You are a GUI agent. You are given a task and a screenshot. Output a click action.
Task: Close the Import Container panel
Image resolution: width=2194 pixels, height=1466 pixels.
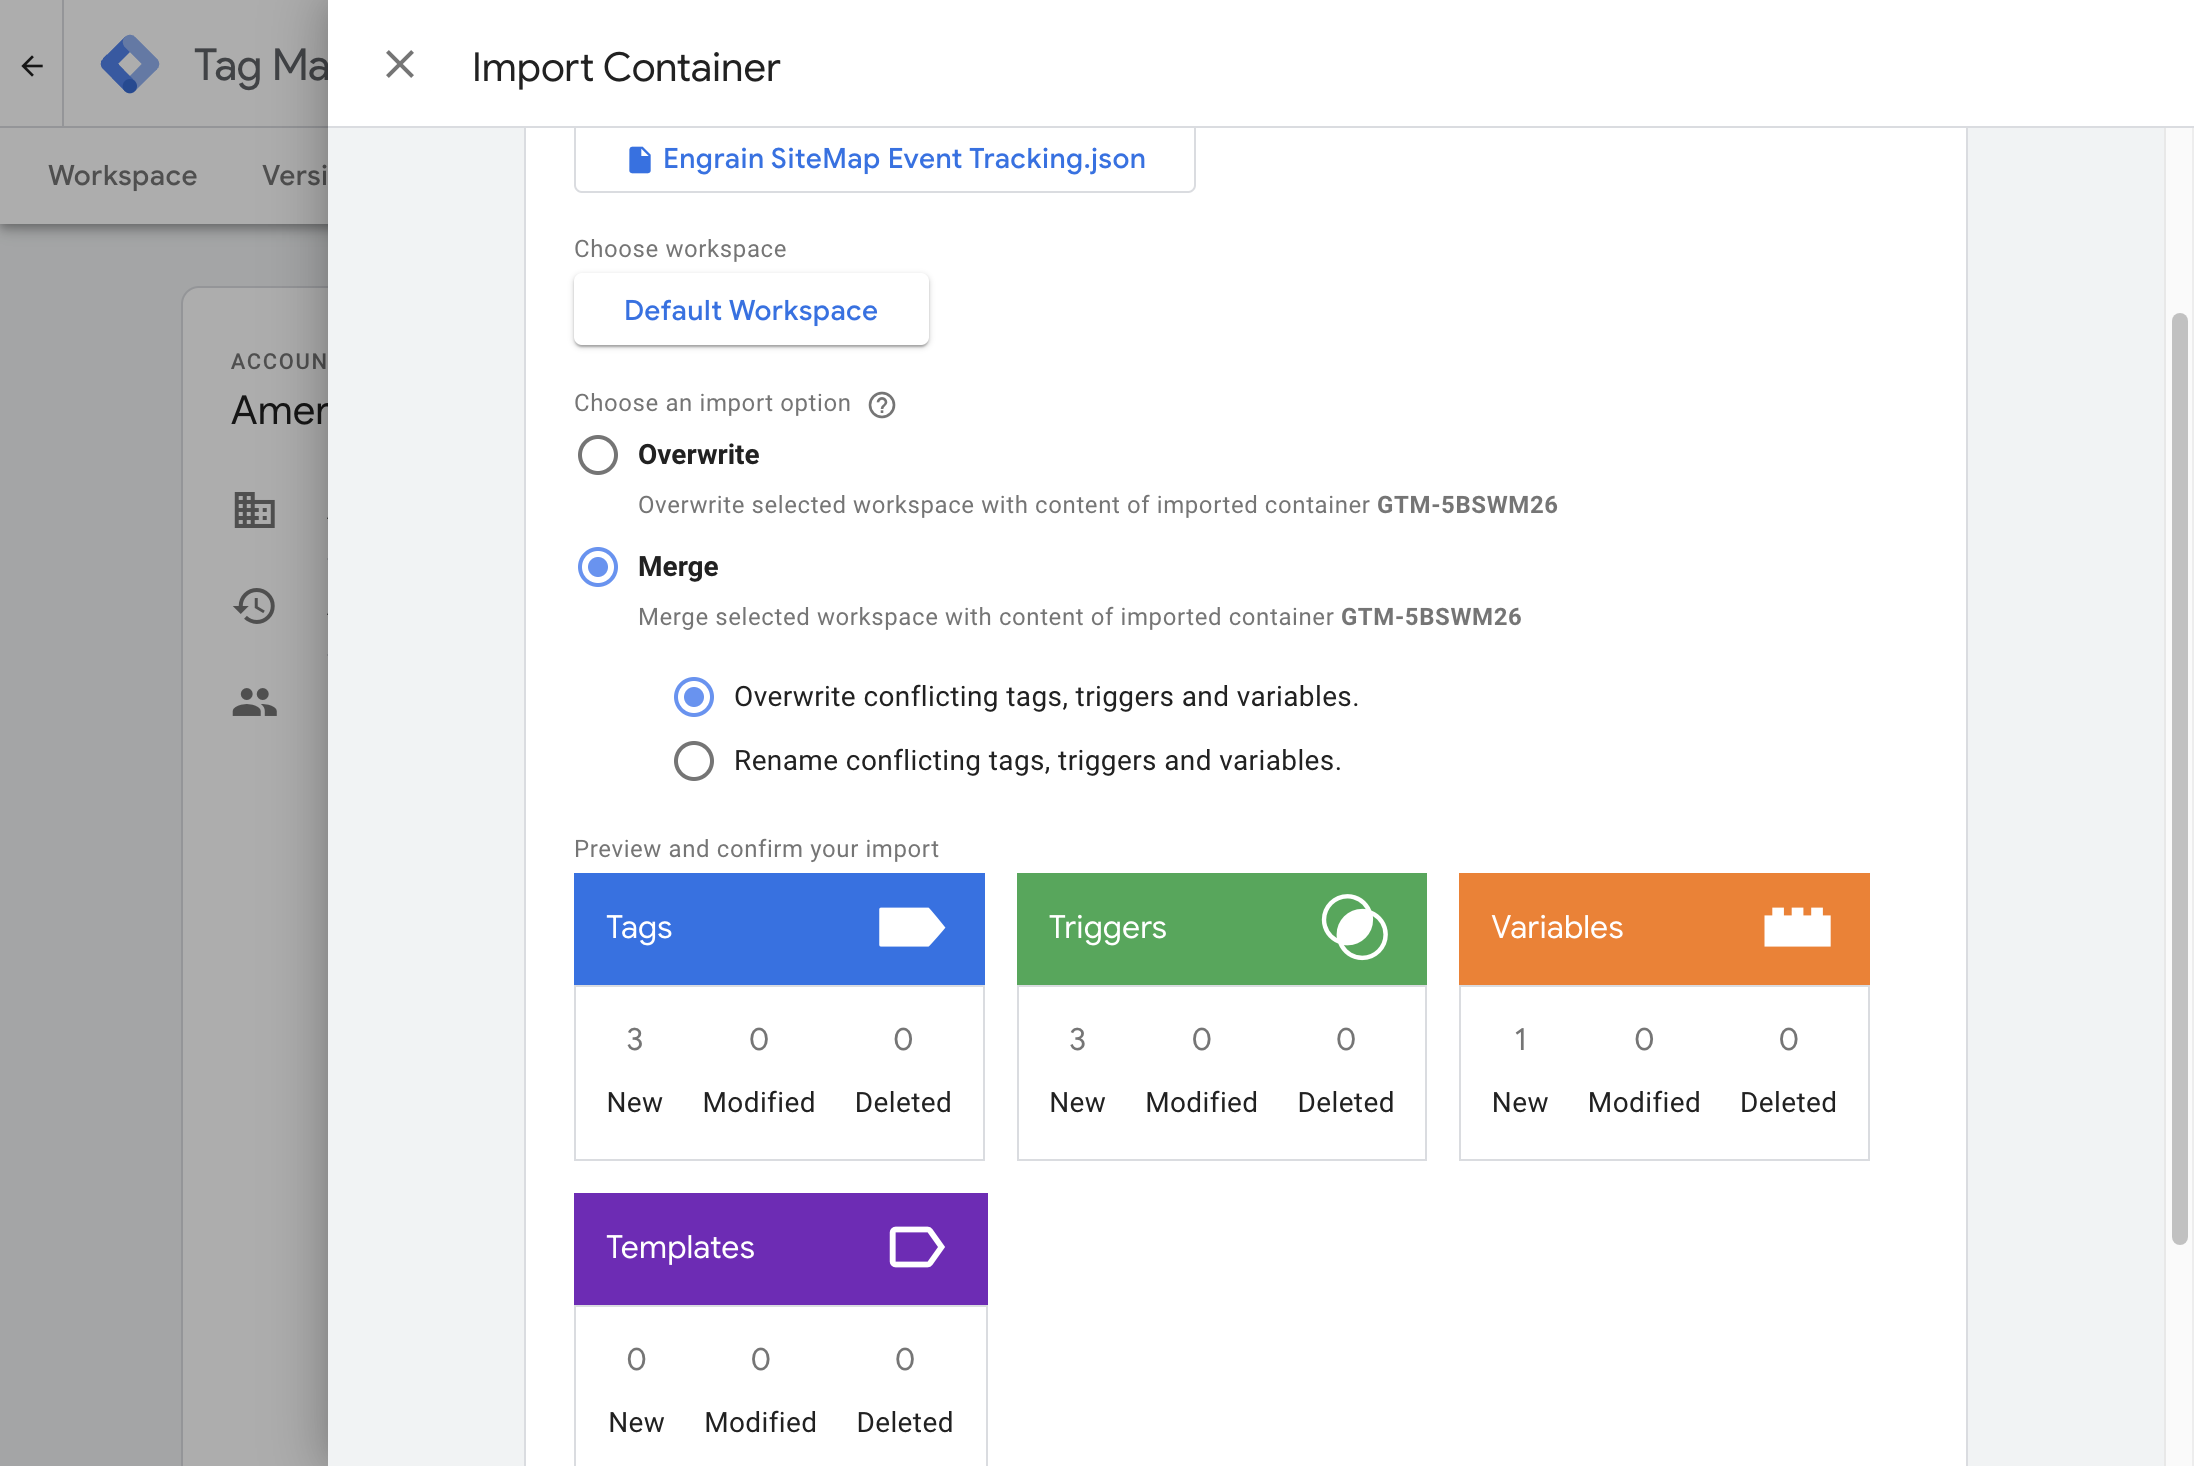click(400, 65)
